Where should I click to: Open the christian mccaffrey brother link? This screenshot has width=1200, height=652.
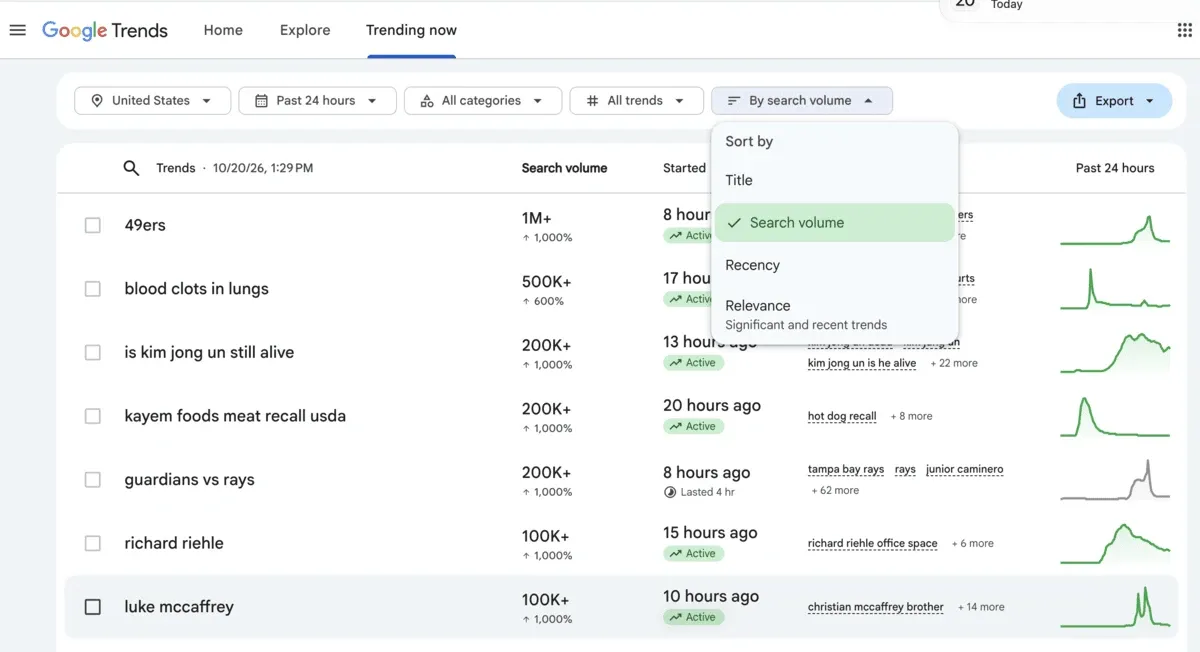click(x=876, y=607)
